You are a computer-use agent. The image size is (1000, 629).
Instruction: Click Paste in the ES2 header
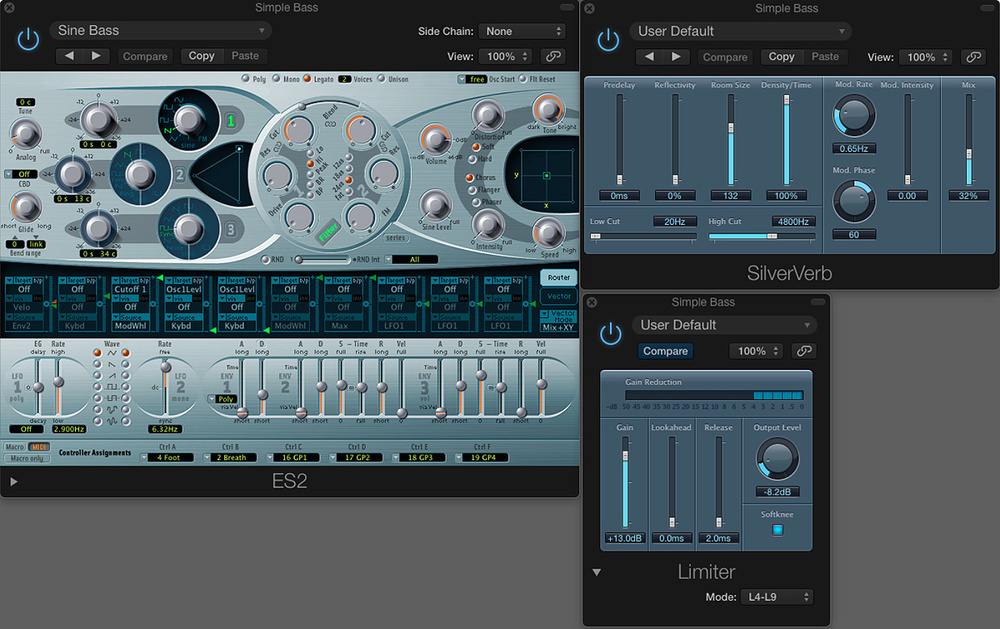[x=245, y=56]
